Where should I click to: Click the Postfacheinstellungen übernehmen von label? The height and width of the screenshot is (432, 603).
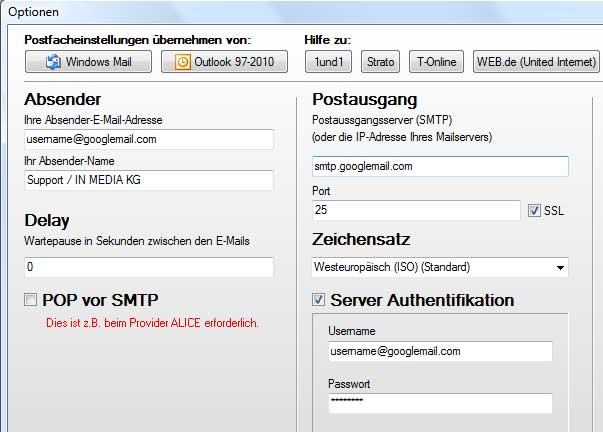pyautogui.click(x=137, y=40)
